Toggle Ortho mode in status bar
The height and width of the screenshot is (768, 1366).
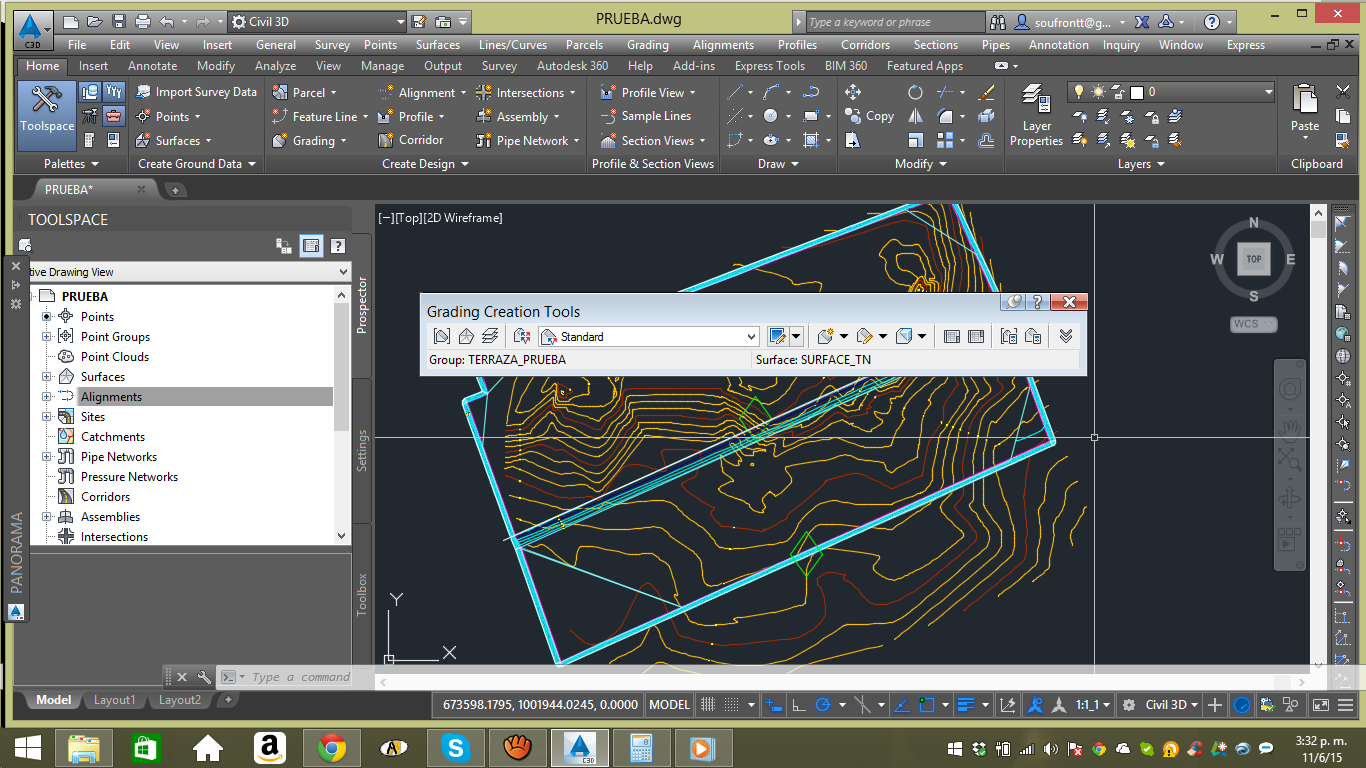[796, 704]
